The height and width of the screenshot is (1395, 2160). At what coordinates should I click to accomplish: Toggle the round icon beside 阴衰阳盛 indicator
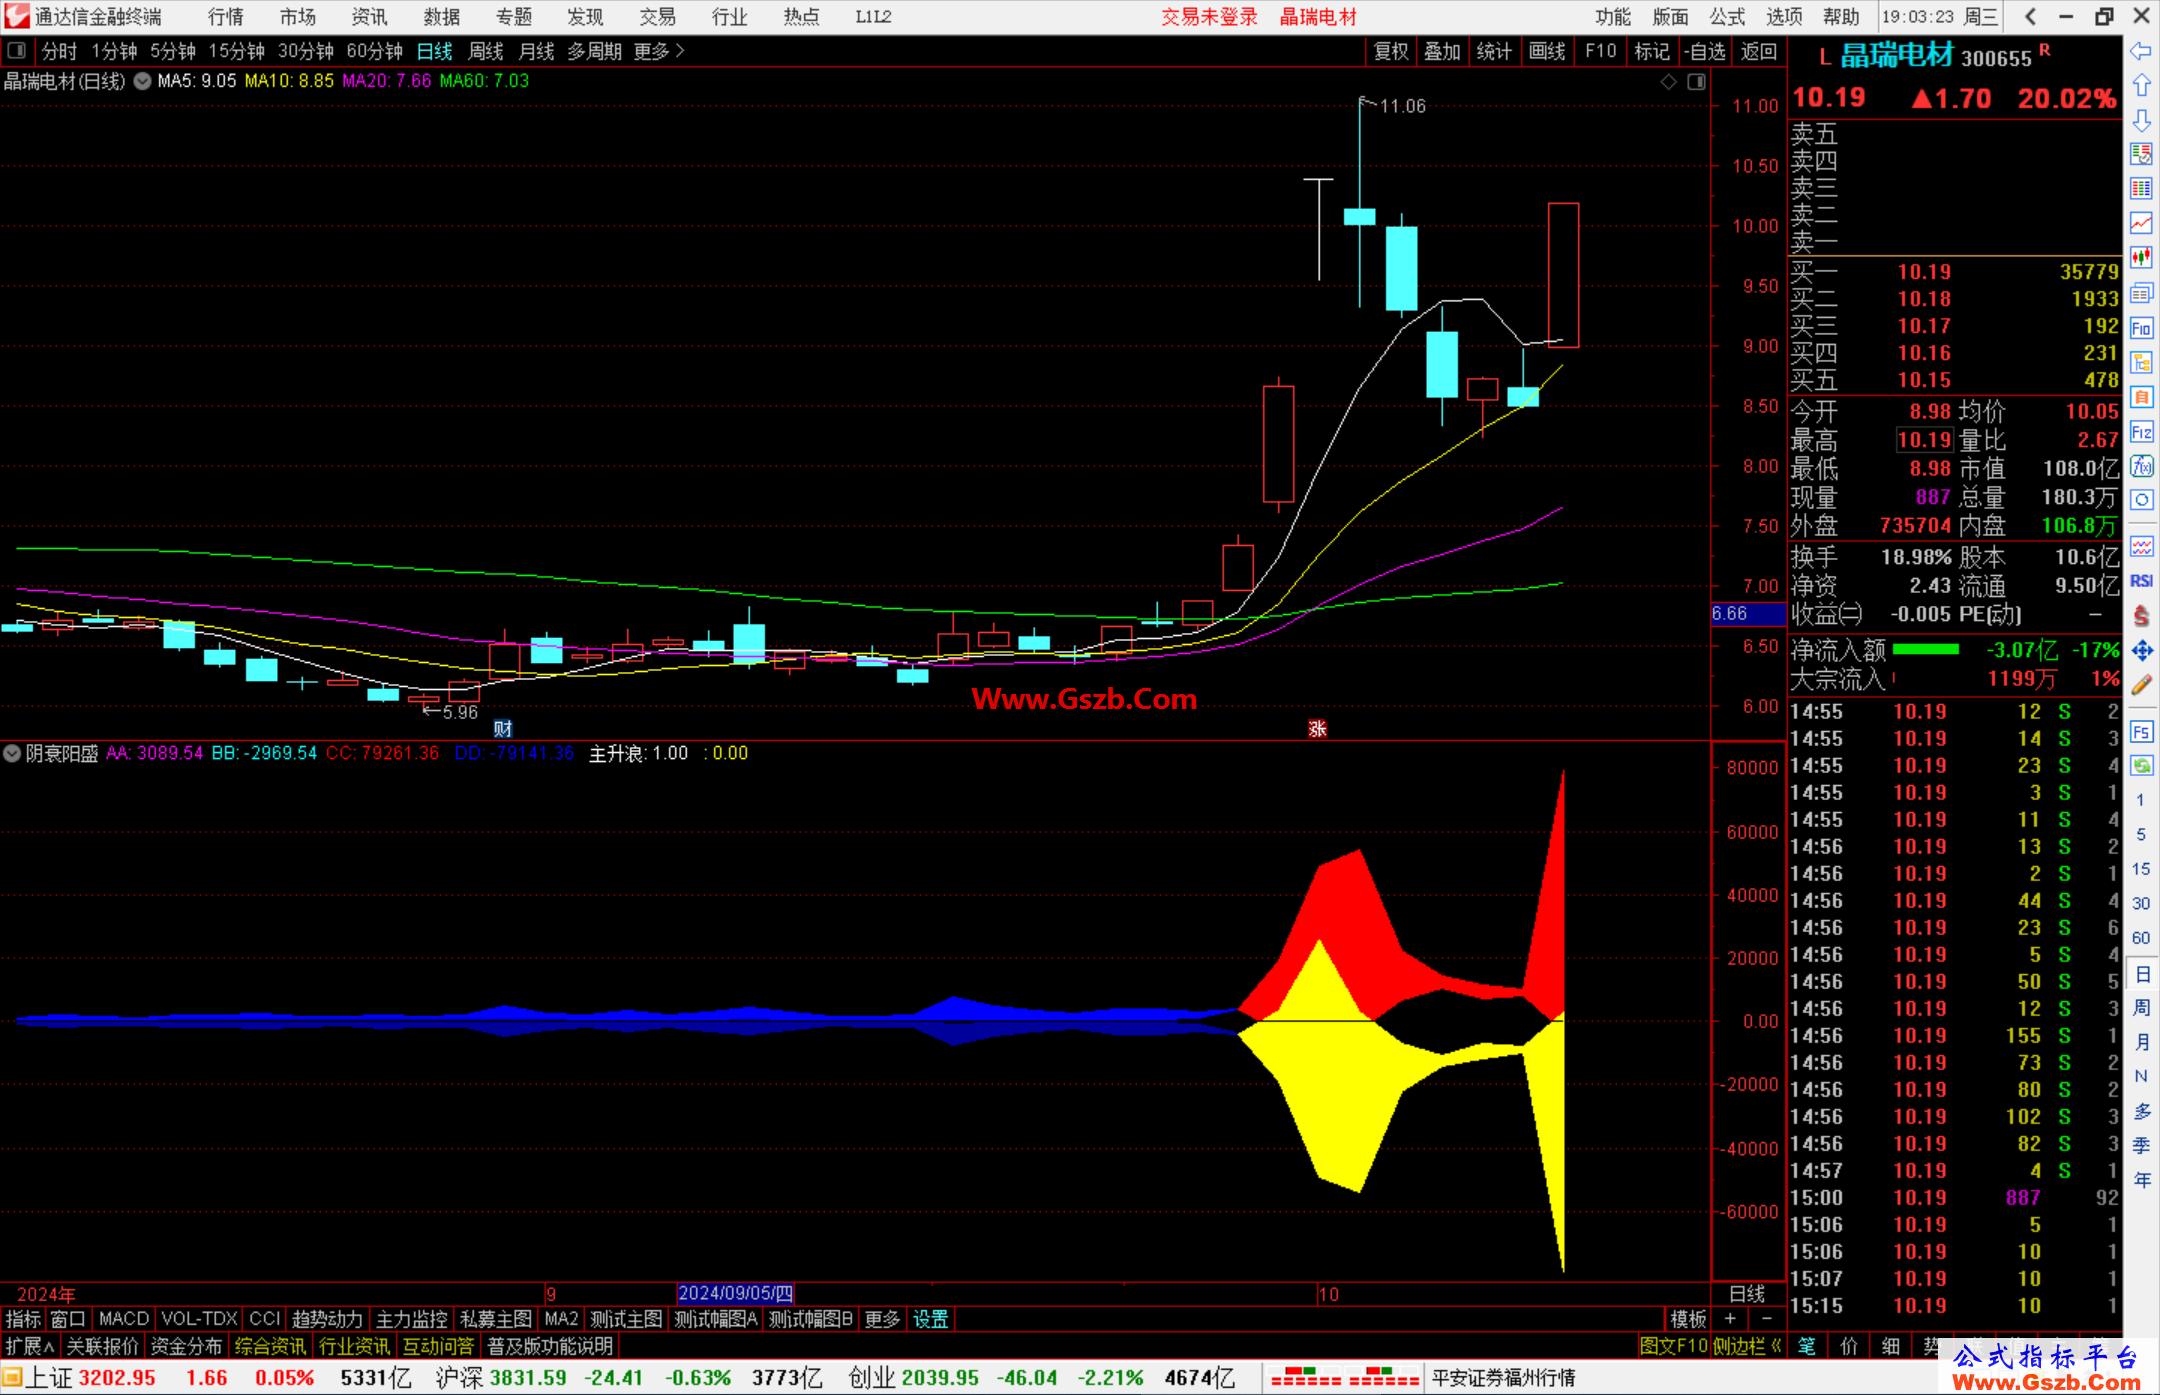pos(12,753)
